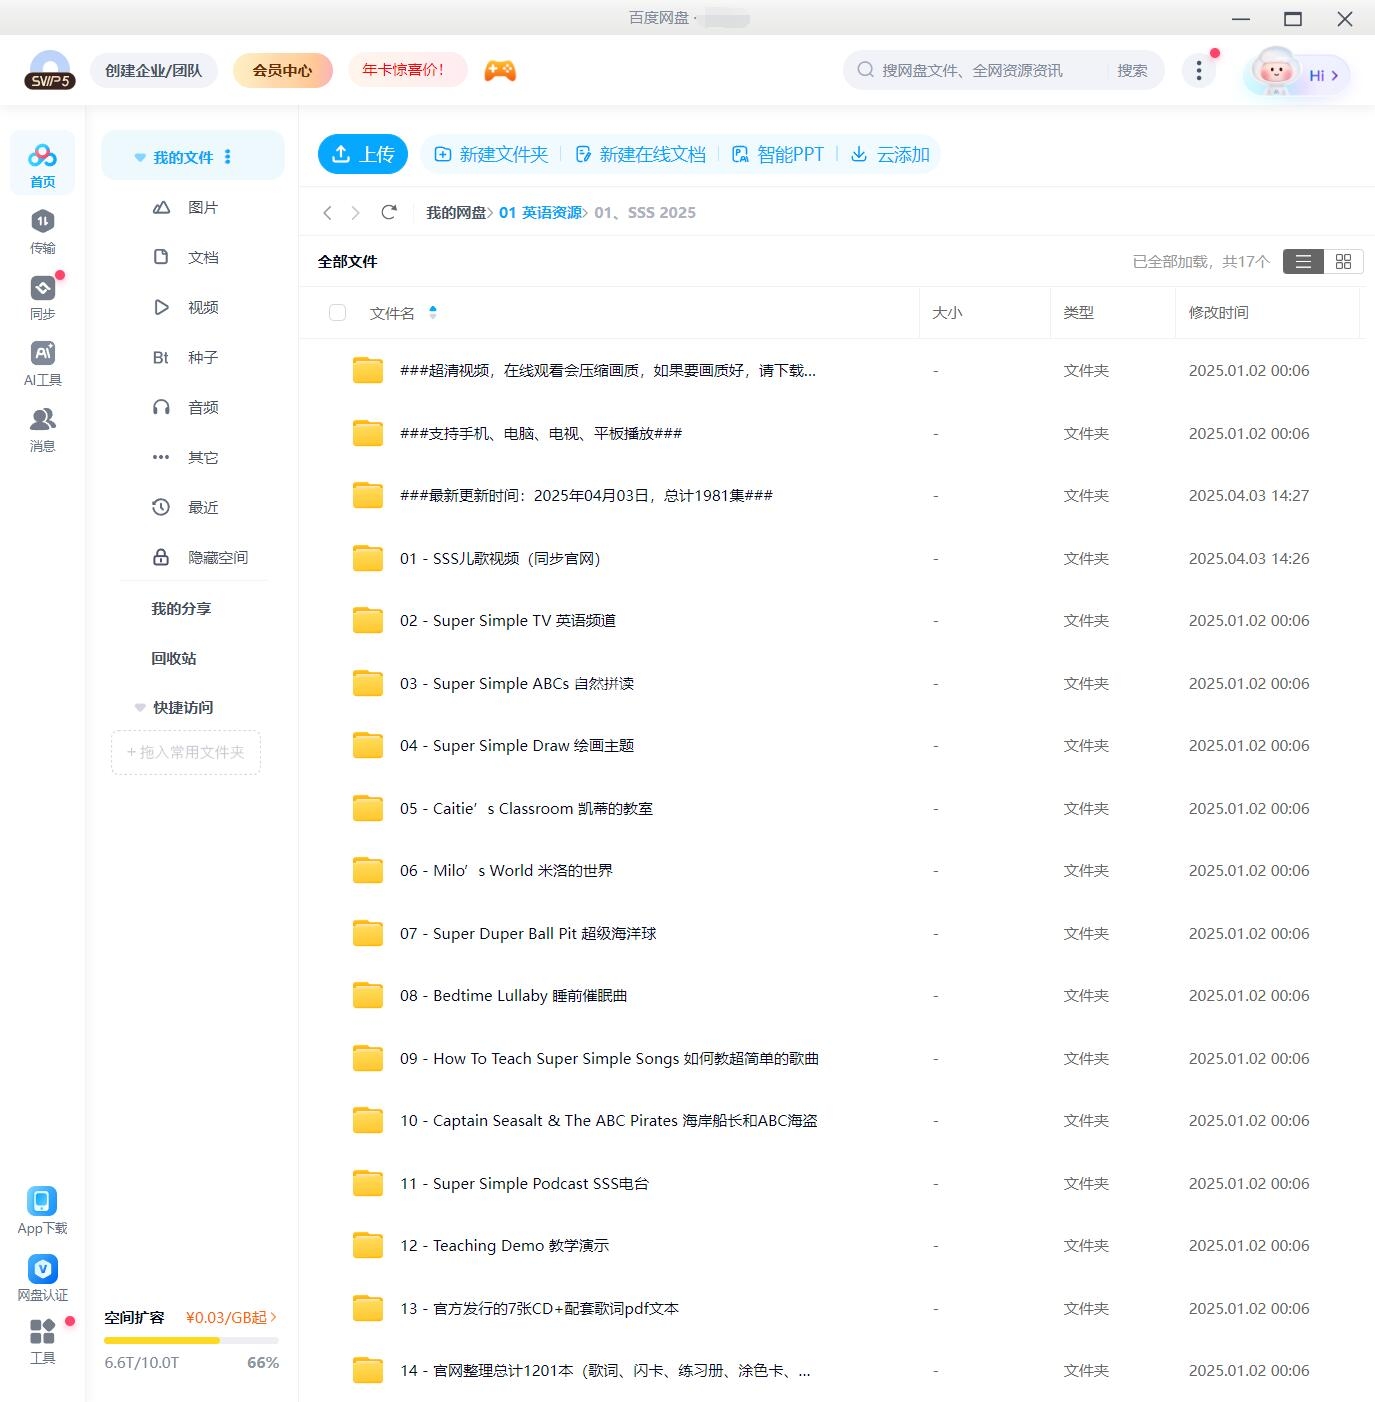Image resolution: width=1375 pixels, height=1402 pixels.
Task: Click 智能PPT button
Action: (x=778, y=154)
